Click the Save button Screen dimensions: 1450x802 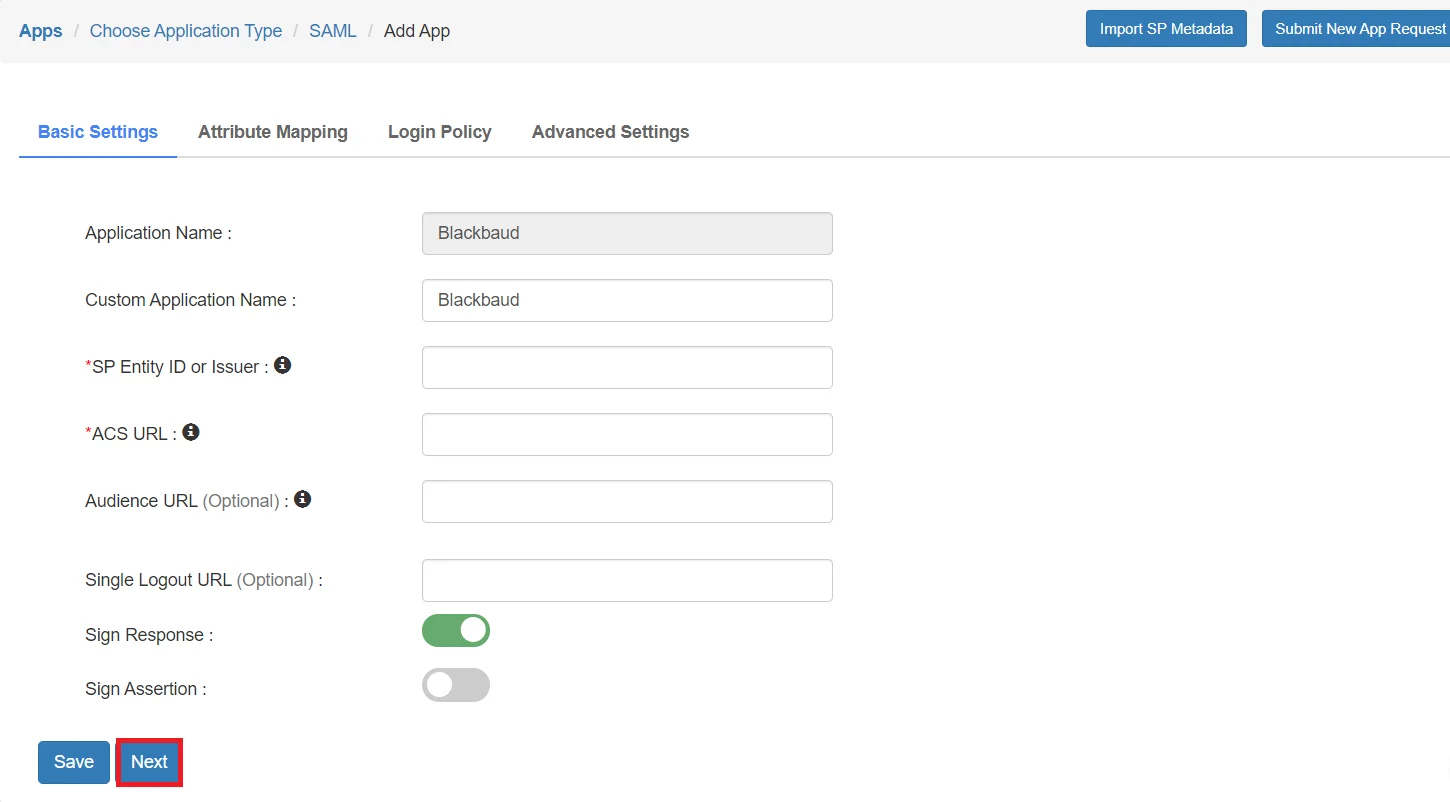click(x=74, y=762)
